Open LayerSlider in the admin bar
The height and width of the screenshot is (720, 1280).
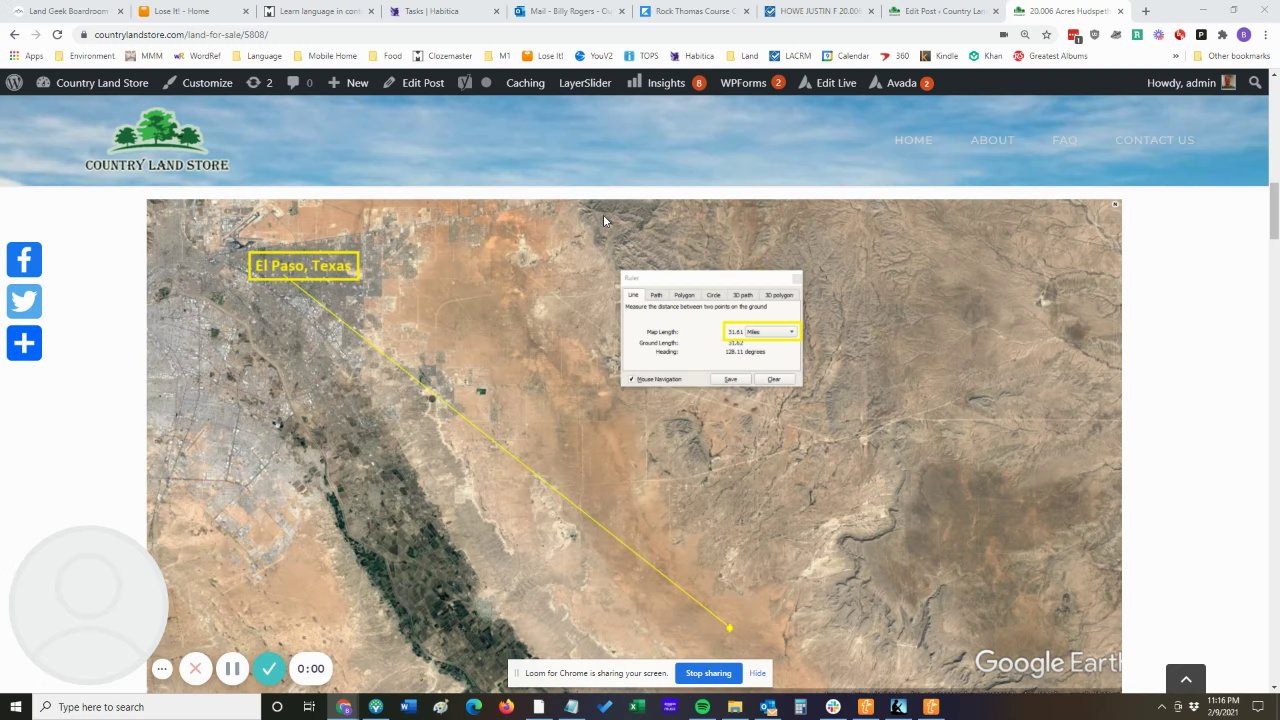(x=585, y=83)
